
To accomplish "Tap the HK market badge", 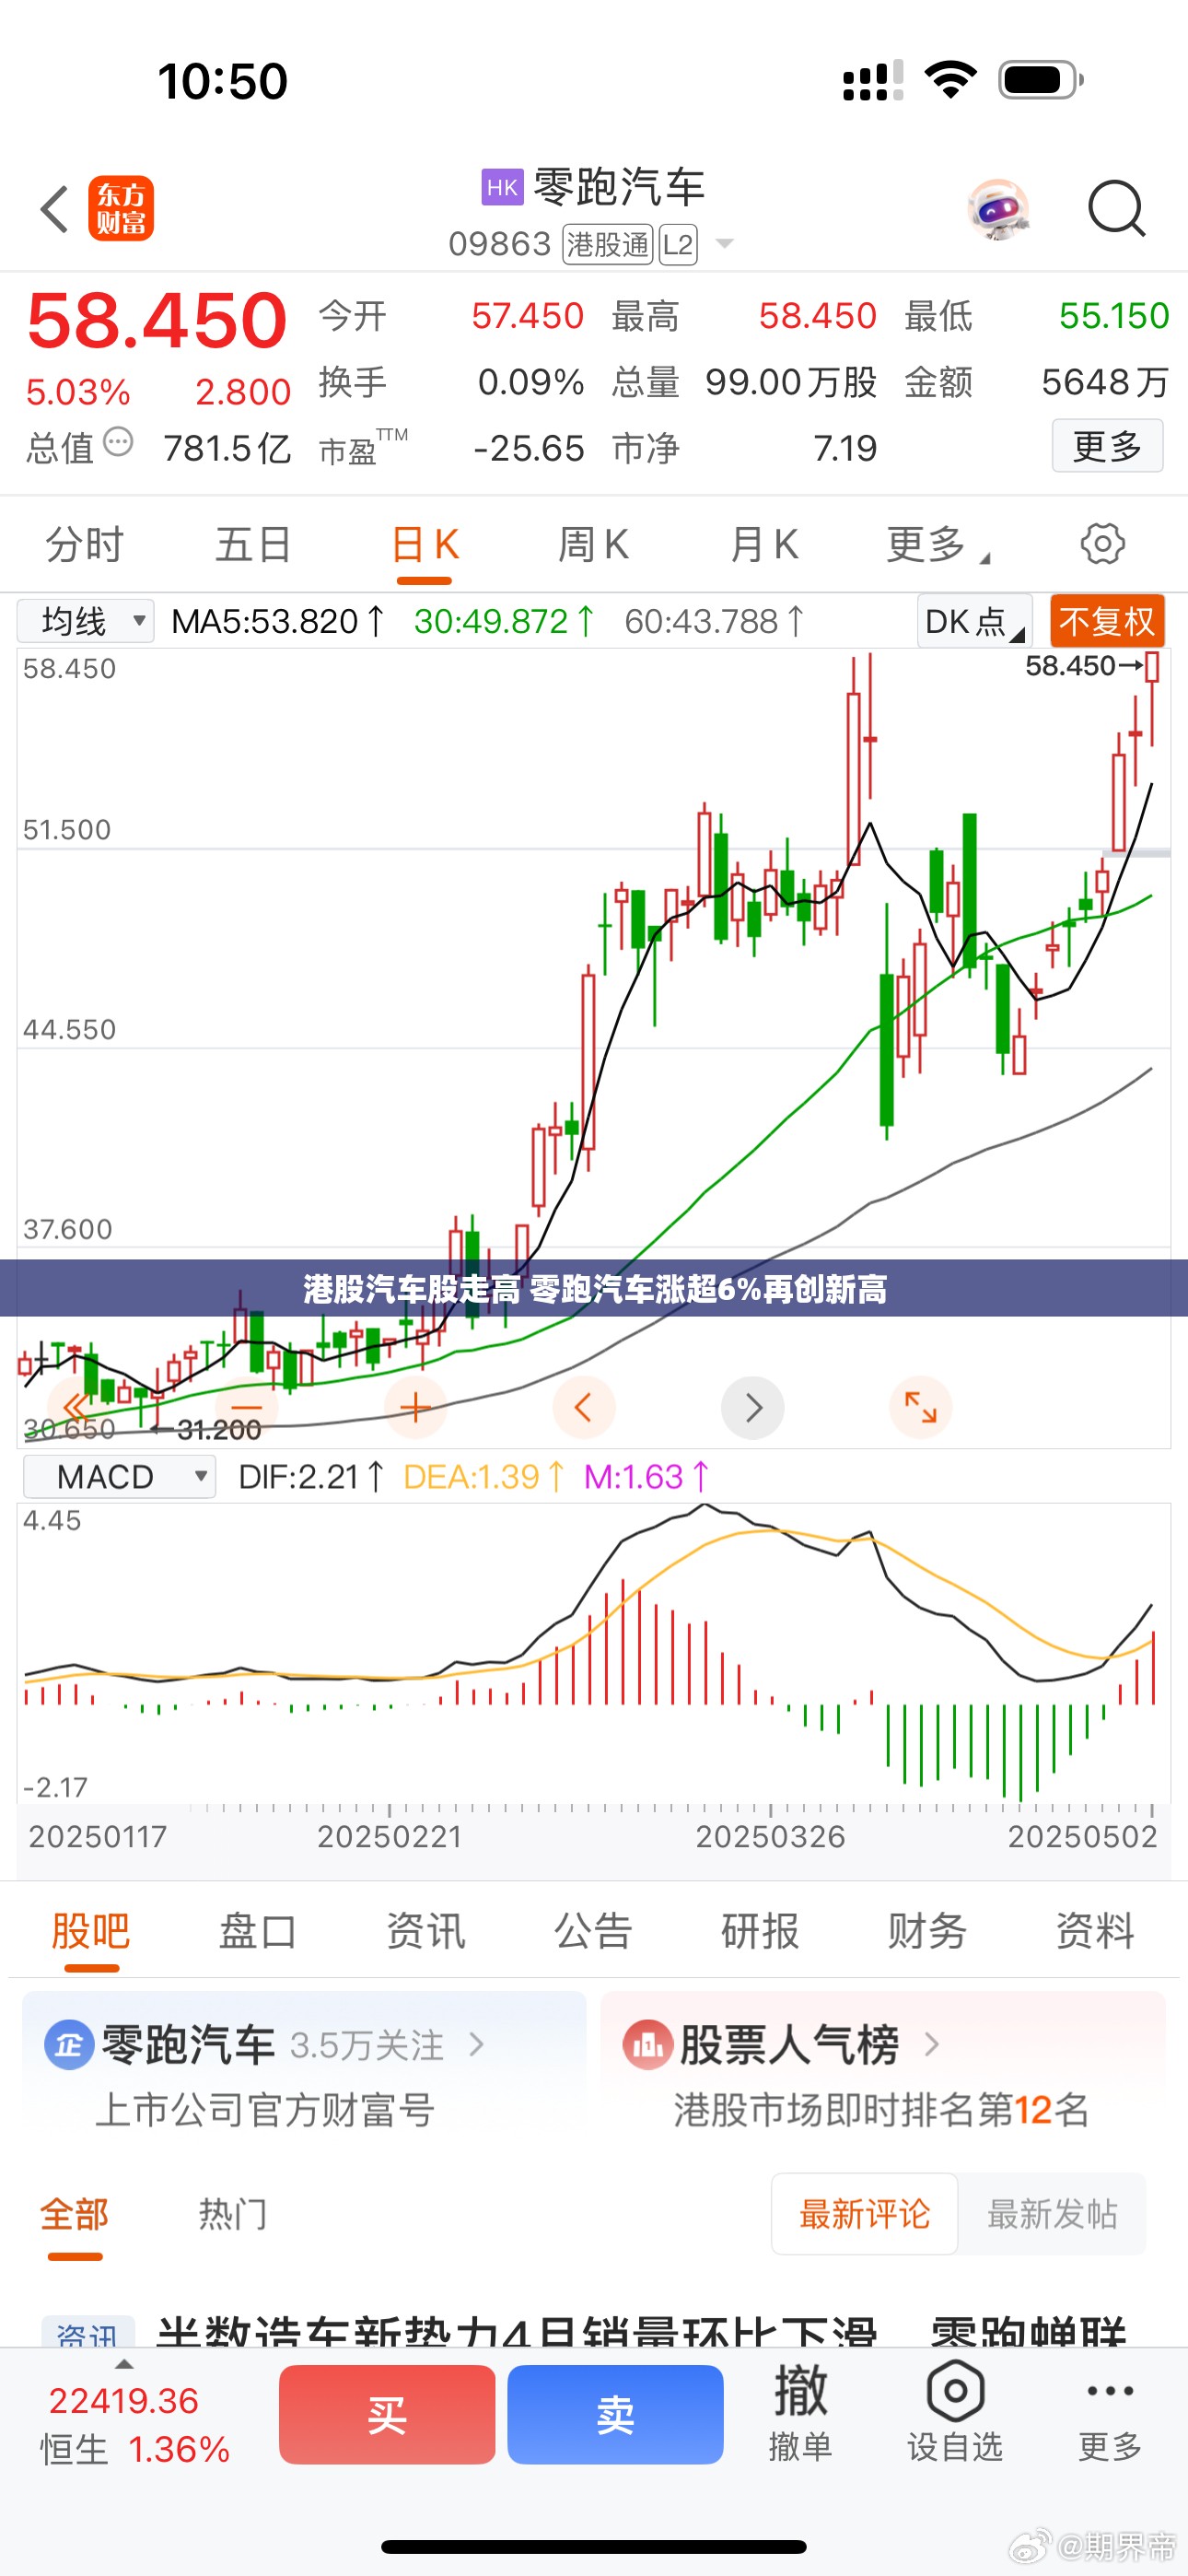I will pyautogui.click(x=502, y=187).
